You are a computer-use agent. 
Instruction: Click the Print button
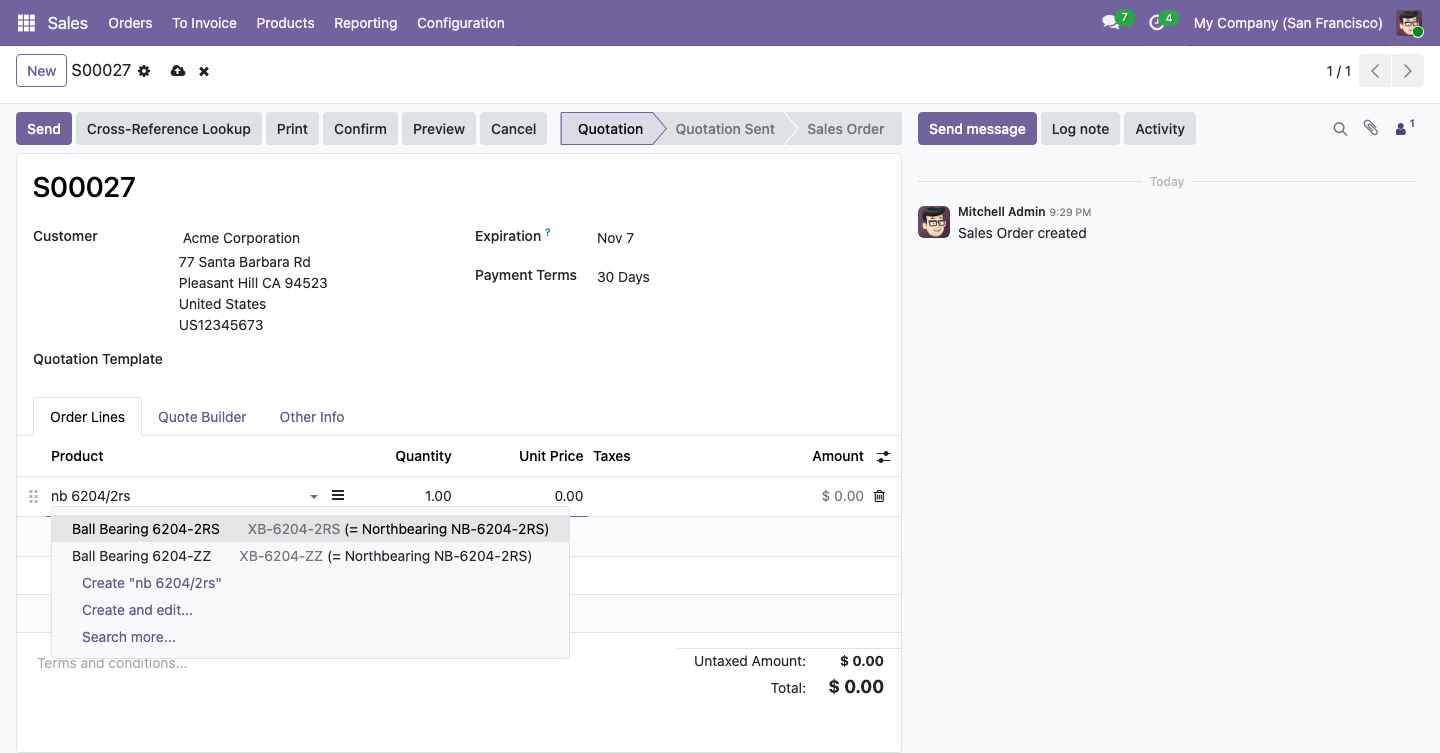292,129
